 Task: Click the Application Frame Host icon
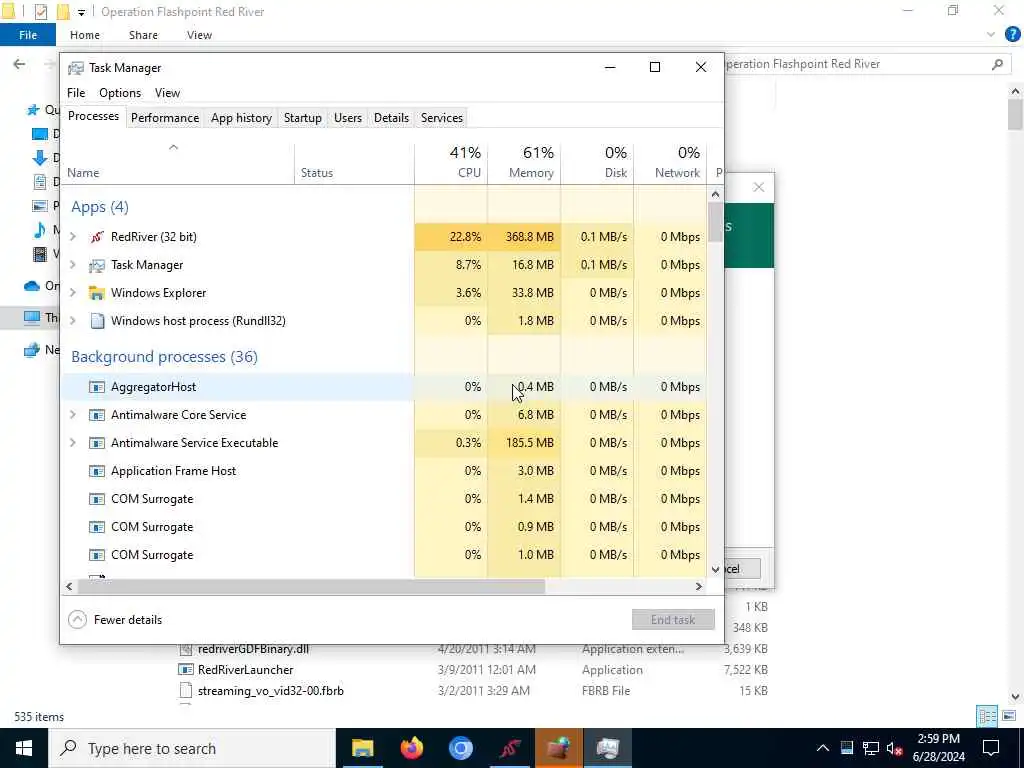point(97,472)
